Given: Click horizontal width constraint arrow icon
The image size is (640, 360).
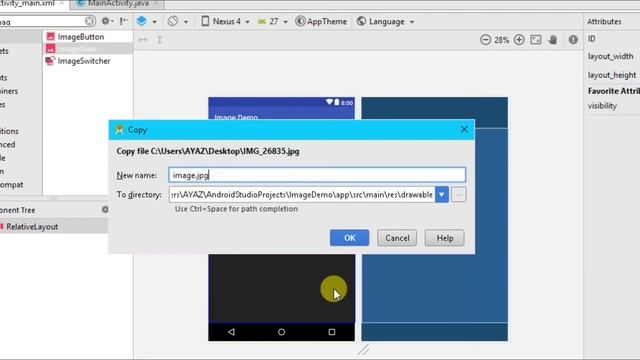Looking at the screenshot, I should coord(143,40).
